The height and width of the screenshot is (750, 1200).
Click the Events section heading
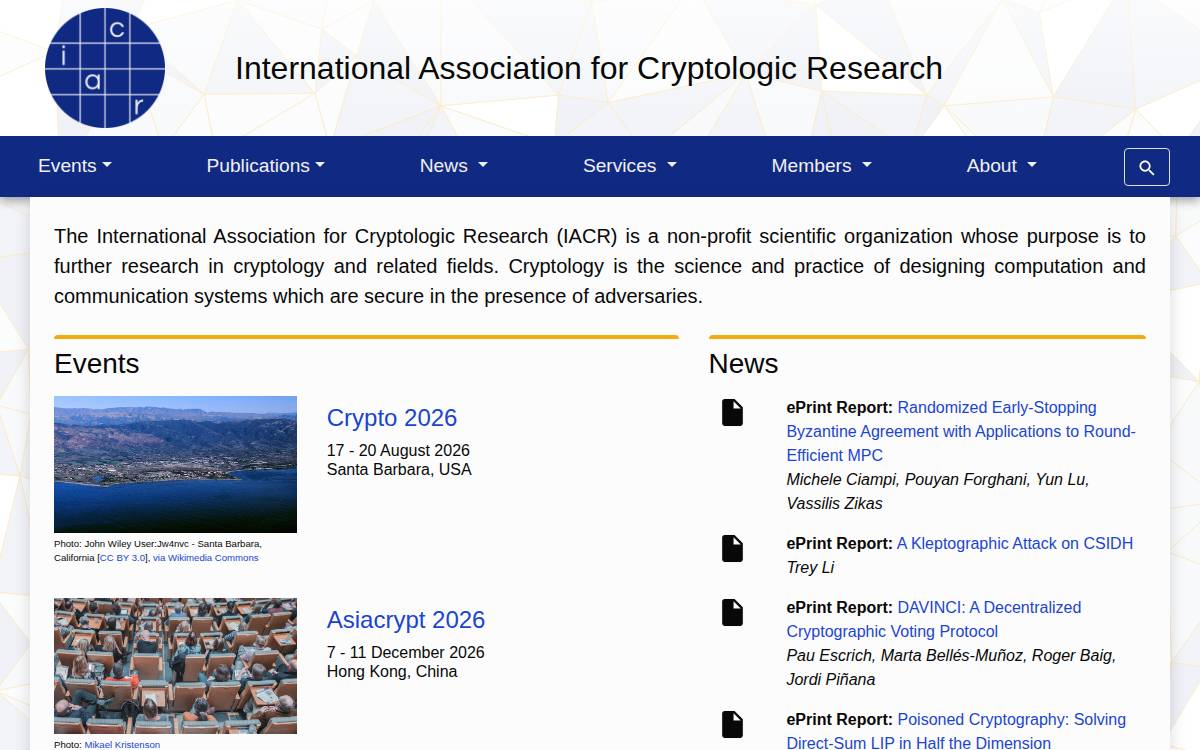[97, 363]
